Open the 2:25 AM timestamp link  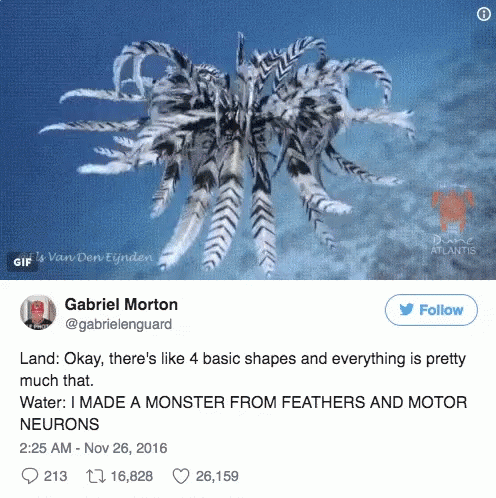pos(45,448)
